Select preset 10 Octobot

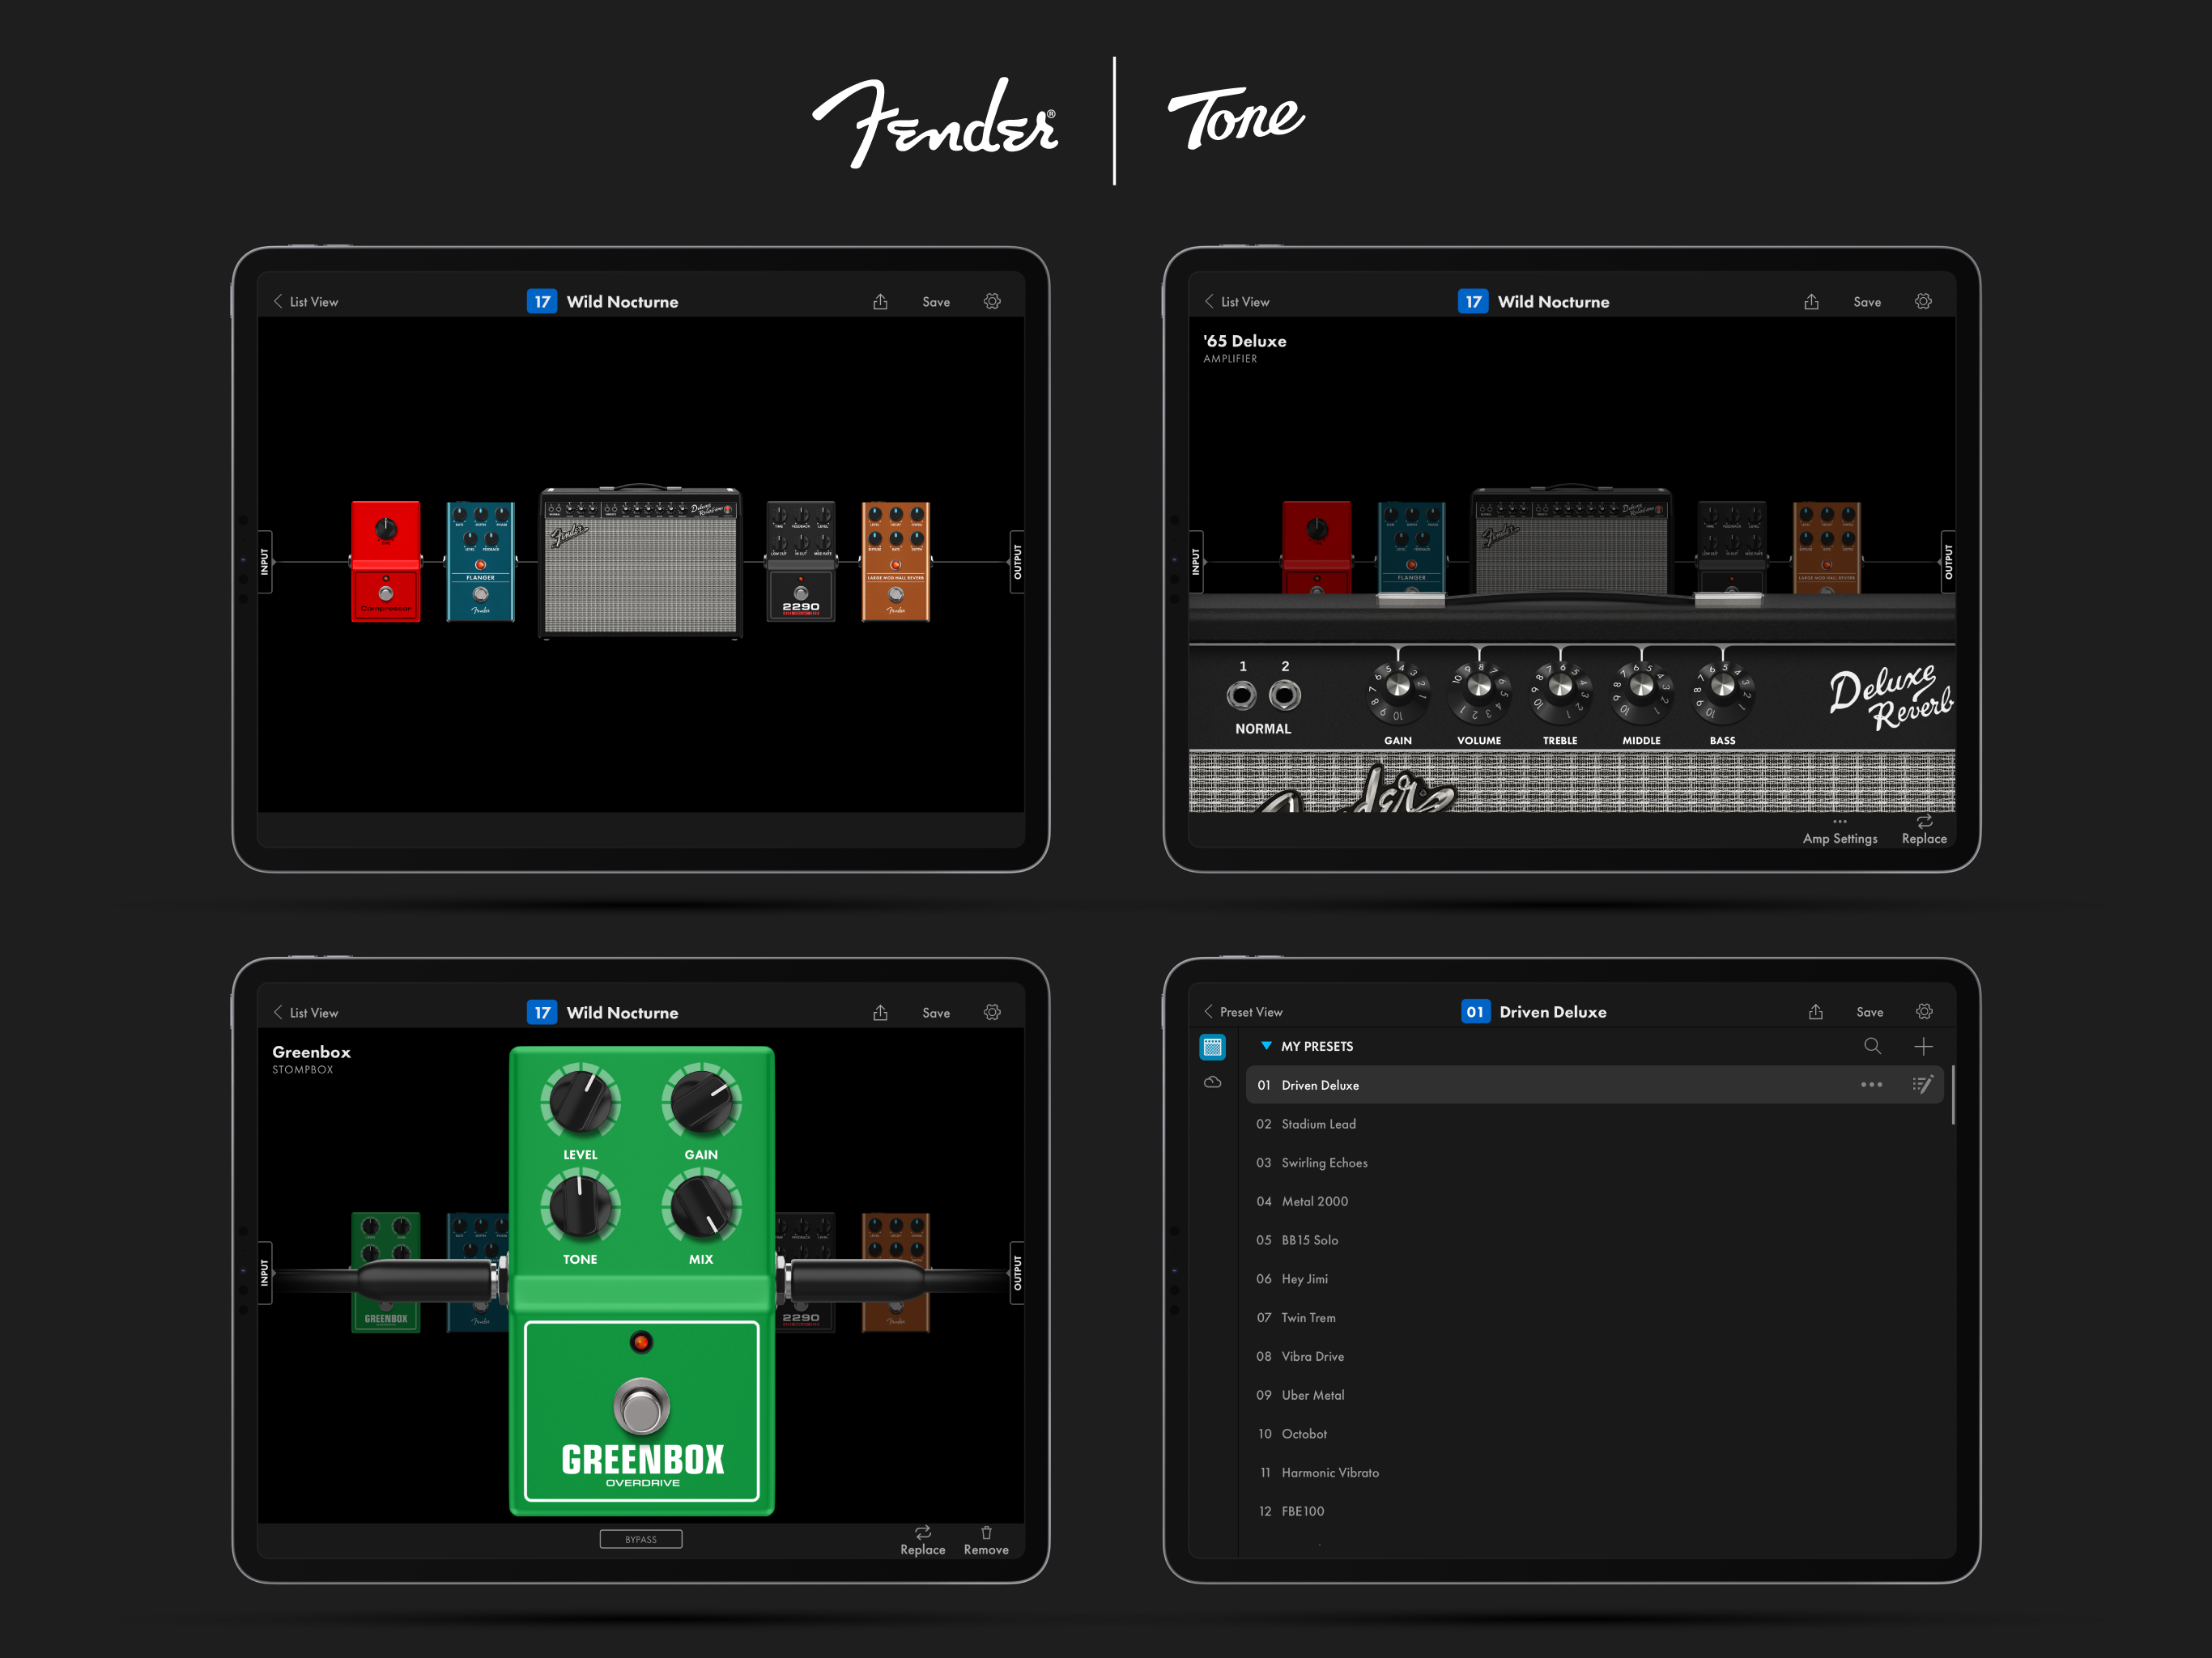(x=1595, y=1434)
